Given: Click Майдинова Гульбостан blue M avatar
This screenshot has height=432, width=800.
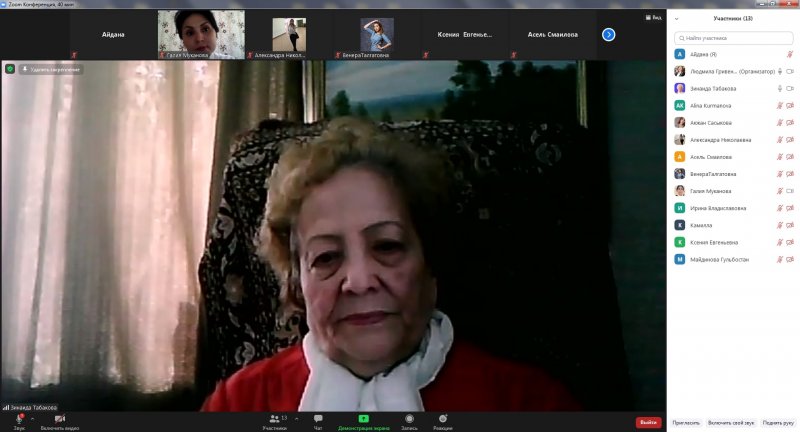Looking at the screenshot, I should pos(680,260).
